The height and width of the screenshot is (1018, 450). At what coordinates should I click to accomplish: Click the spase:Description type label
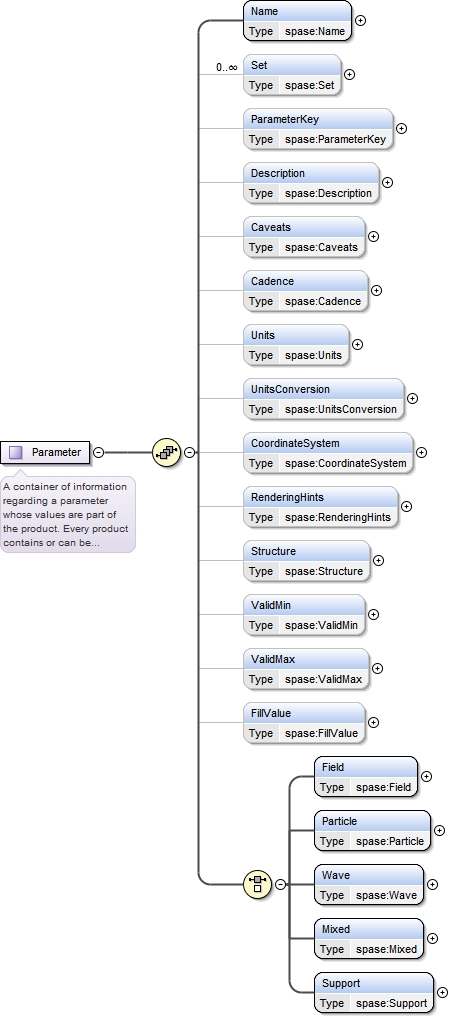(329, 193)
